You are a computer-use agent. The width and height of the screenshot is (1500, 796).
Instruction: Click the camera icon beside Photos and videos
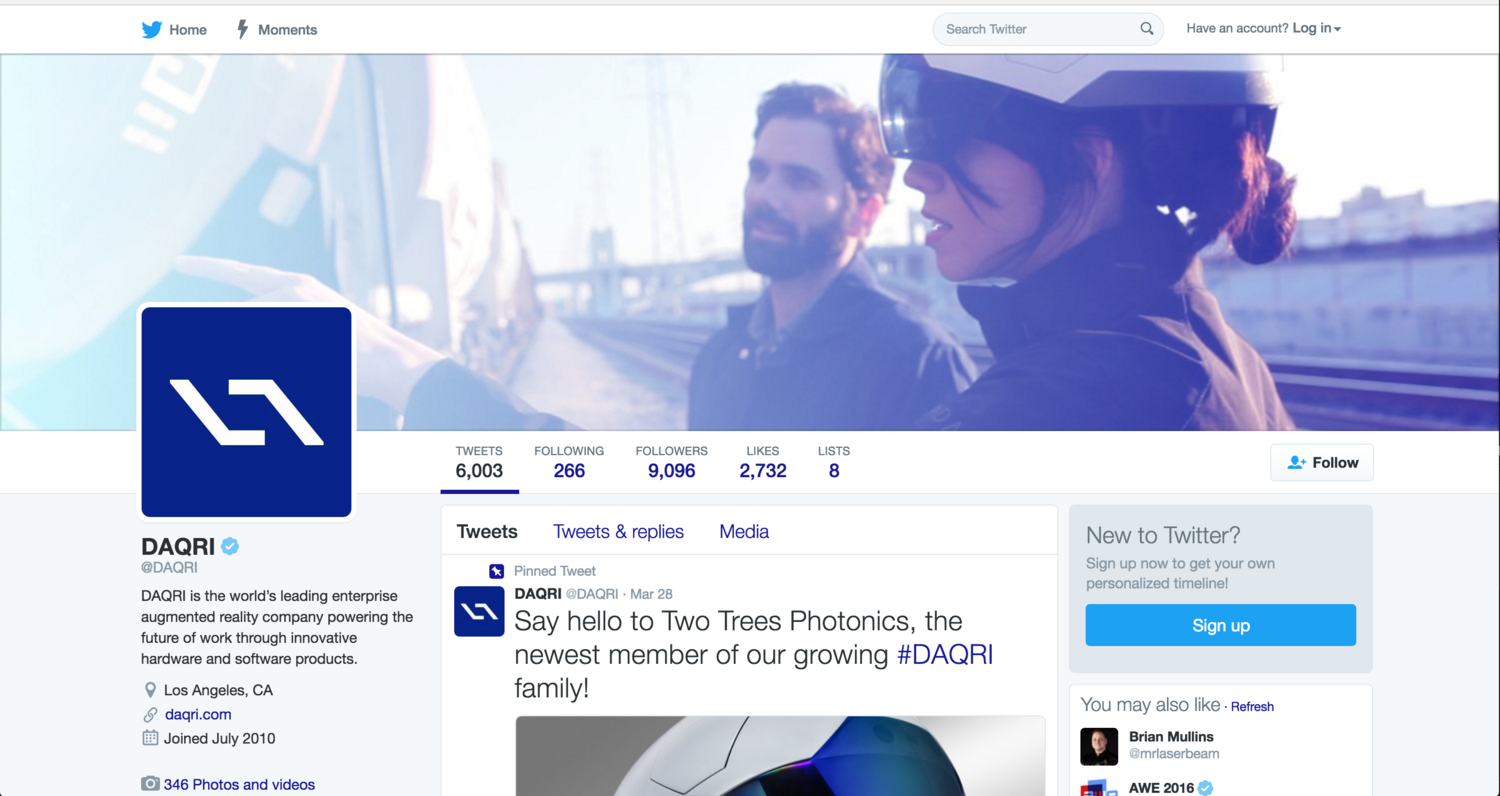pyautogui.click(x=150, y=784)
